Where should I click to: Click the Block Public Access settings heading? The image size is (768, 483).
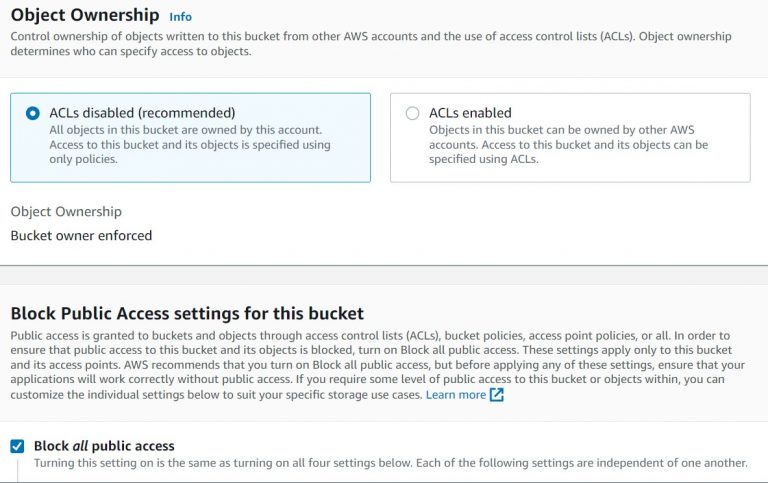click(187, 313)
